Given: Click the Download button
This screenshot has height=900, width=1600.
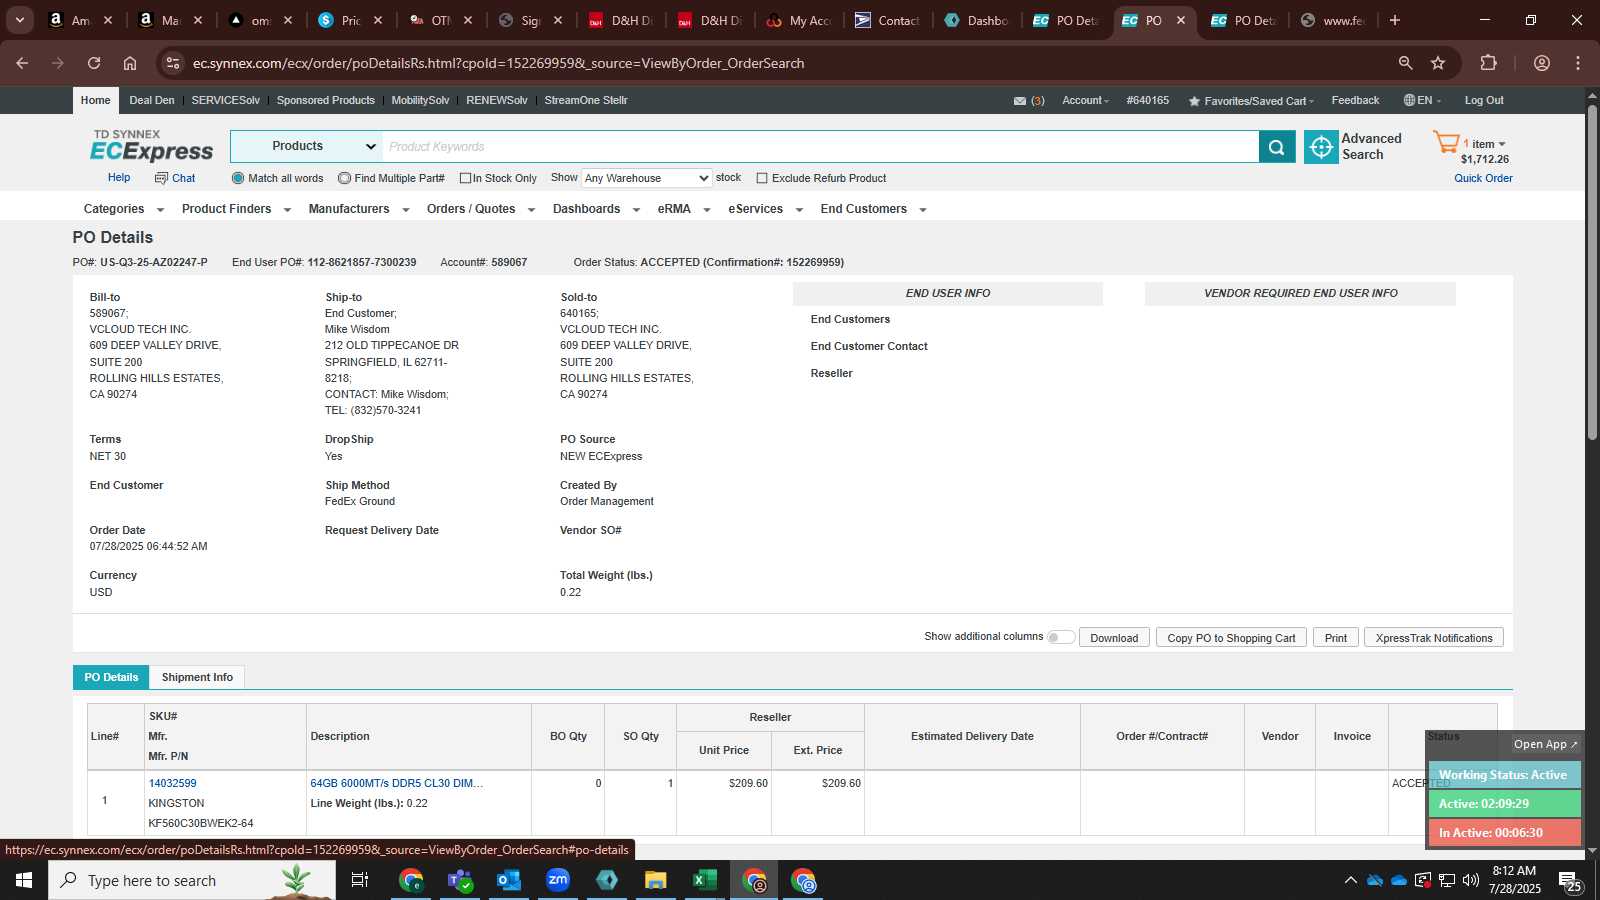Looking at the screenshot, I should [1114, 638].
